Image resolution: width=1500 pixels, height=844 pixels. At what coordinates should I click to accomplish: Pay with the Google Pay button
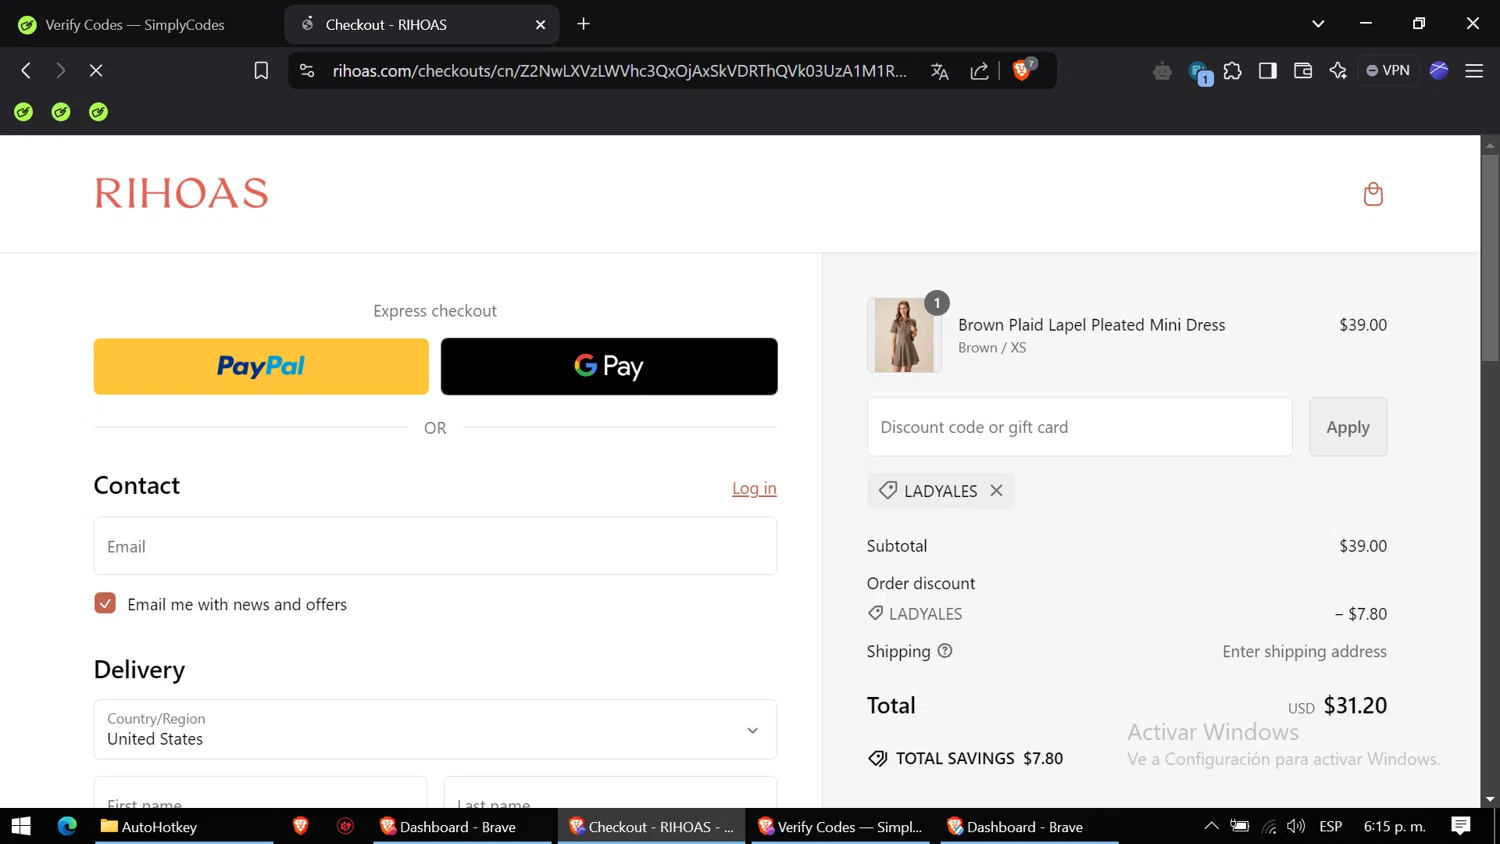609,366
